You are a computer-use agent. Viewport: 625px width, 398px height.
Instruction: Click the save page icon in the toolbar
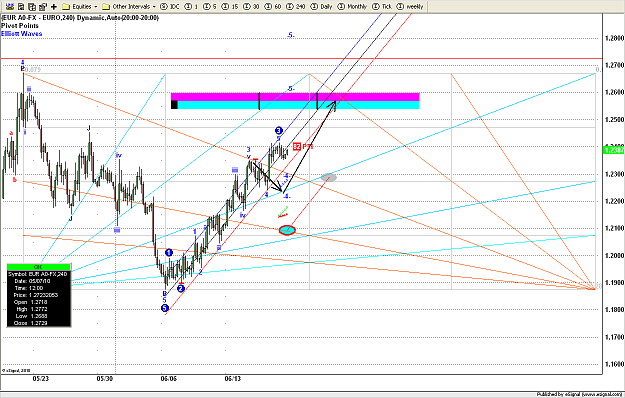click(21, 6)
